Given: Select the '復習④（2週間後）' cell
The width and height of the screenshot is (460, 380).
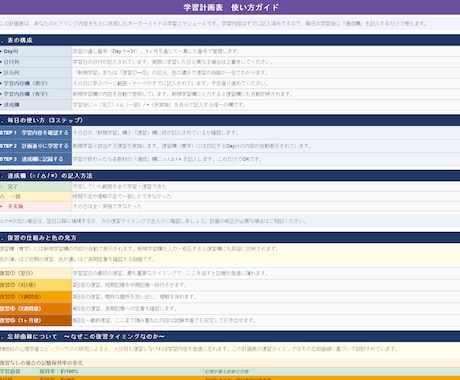Looking at the screenshot, I should click(x=36, y=309).
